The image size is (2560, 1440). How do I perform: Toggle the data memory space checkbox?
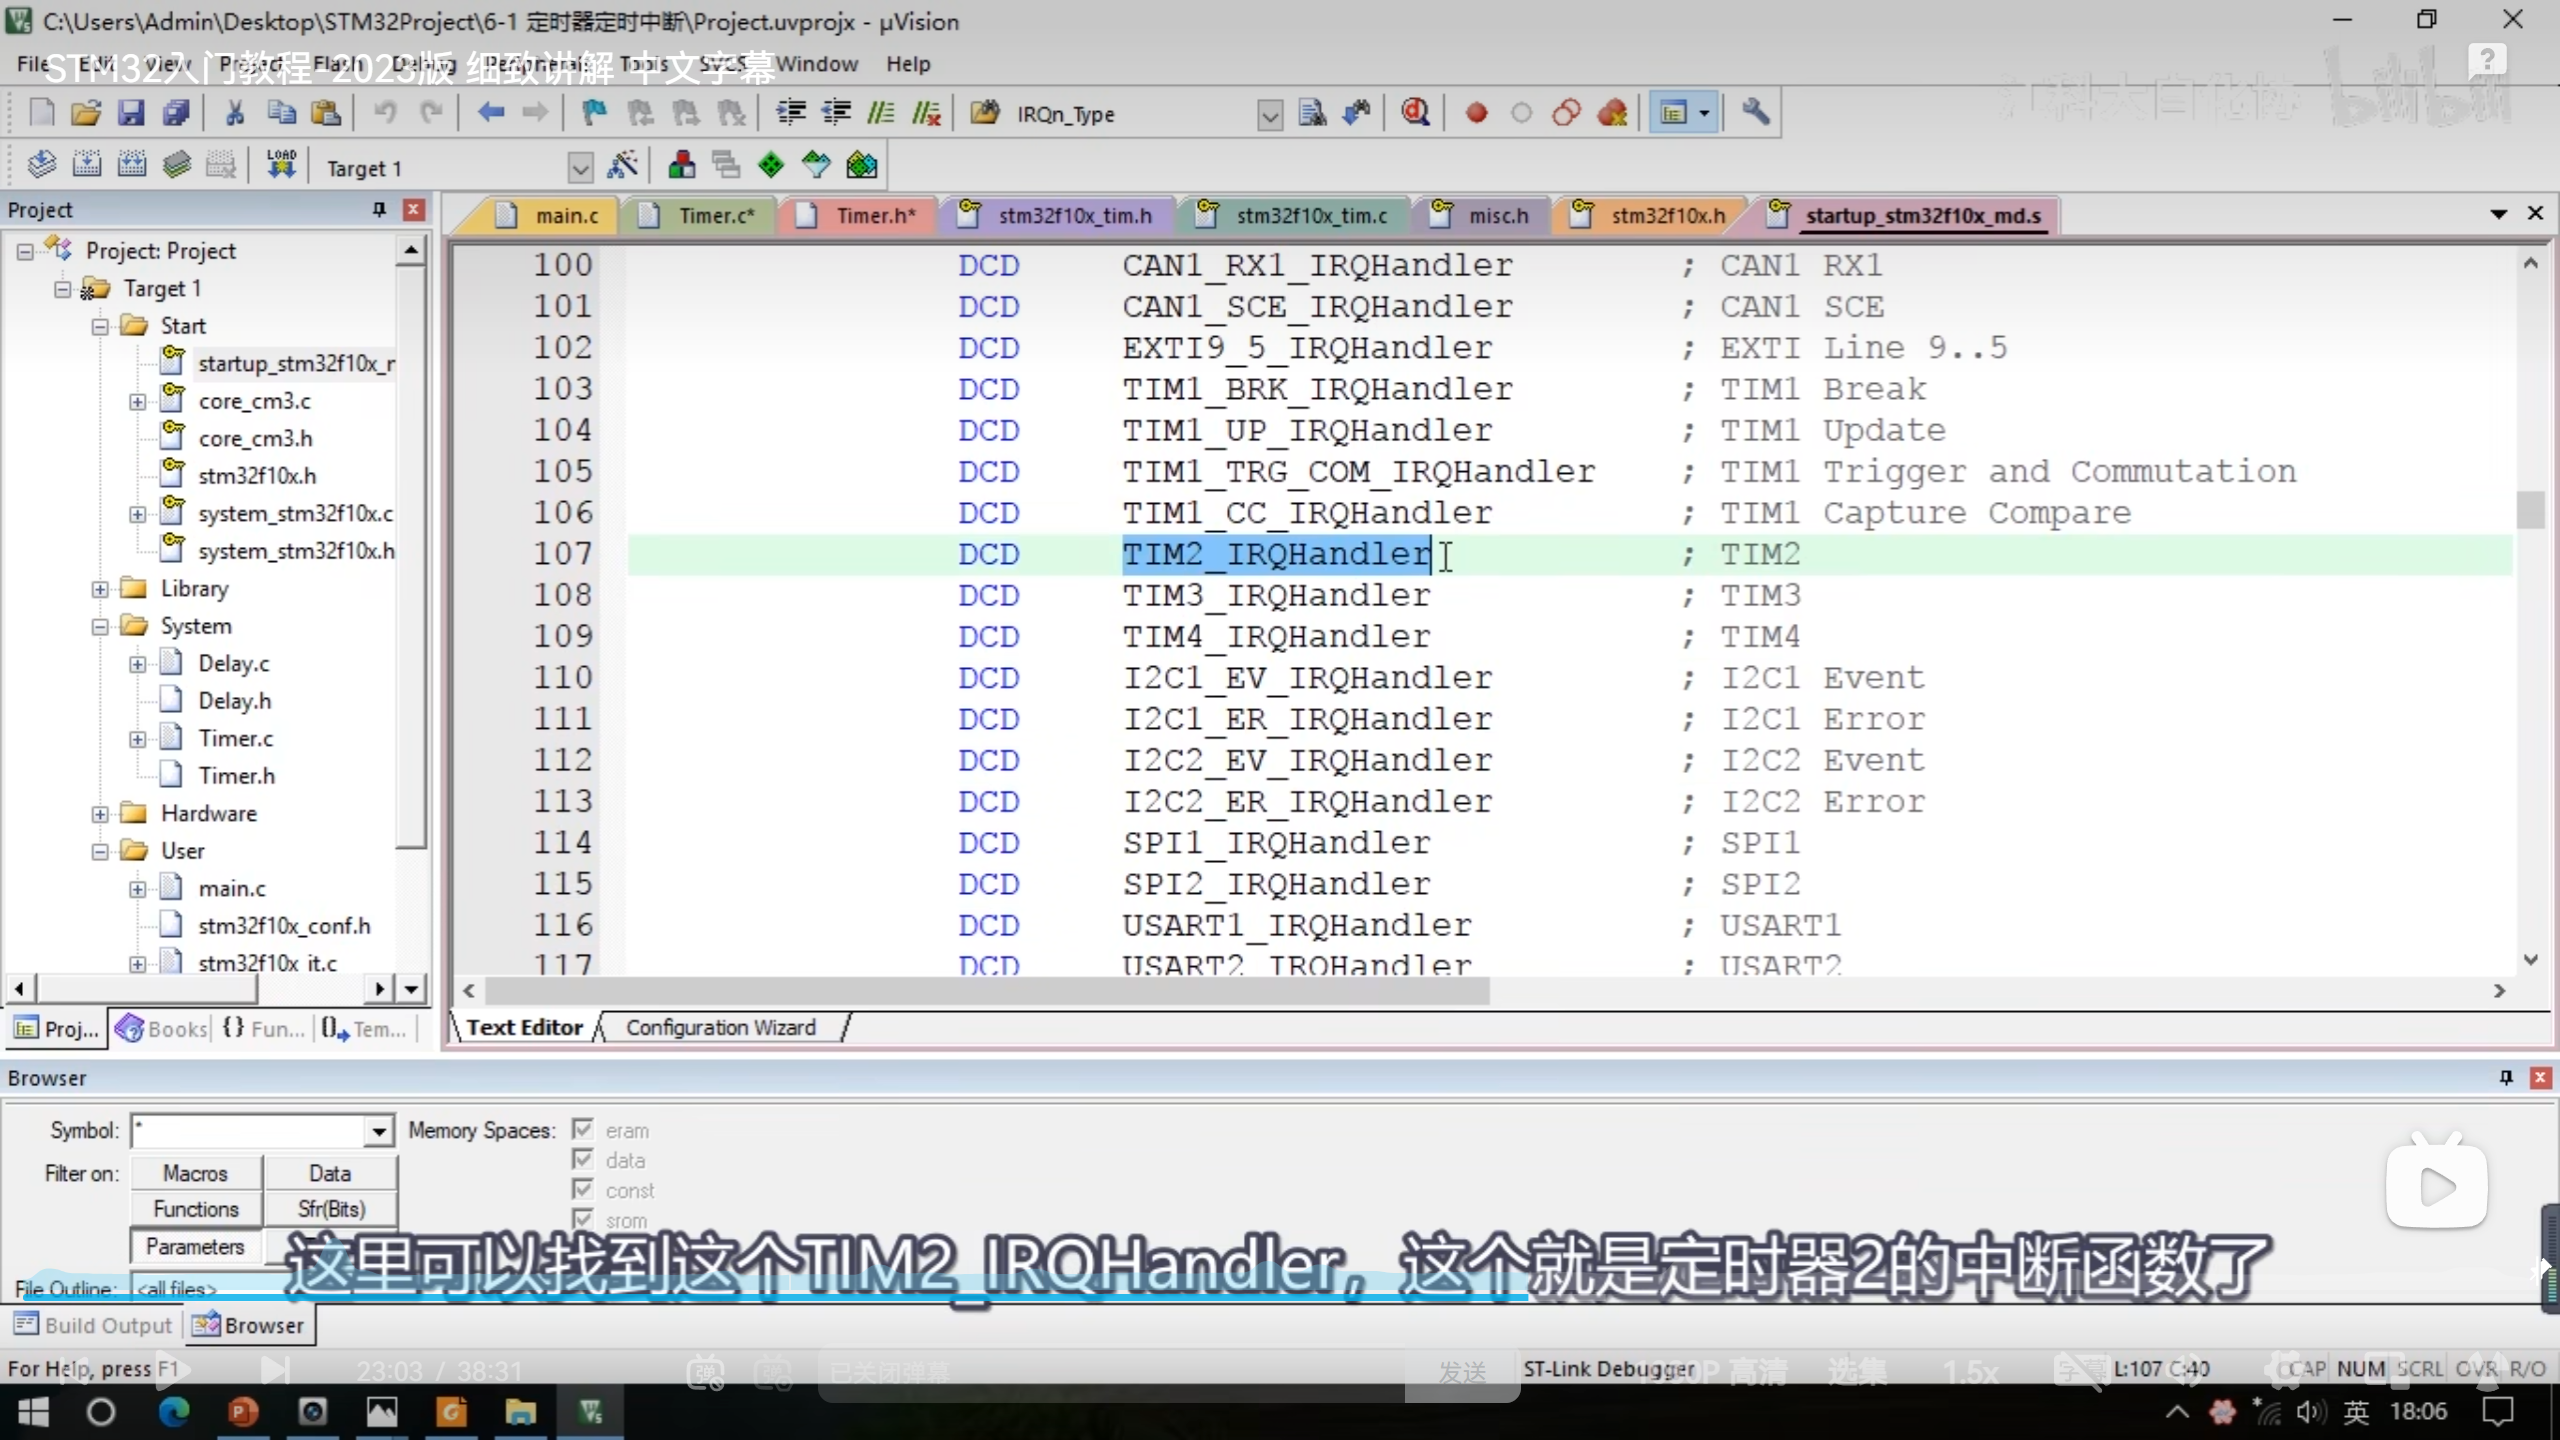click(x=583, y=1160)
